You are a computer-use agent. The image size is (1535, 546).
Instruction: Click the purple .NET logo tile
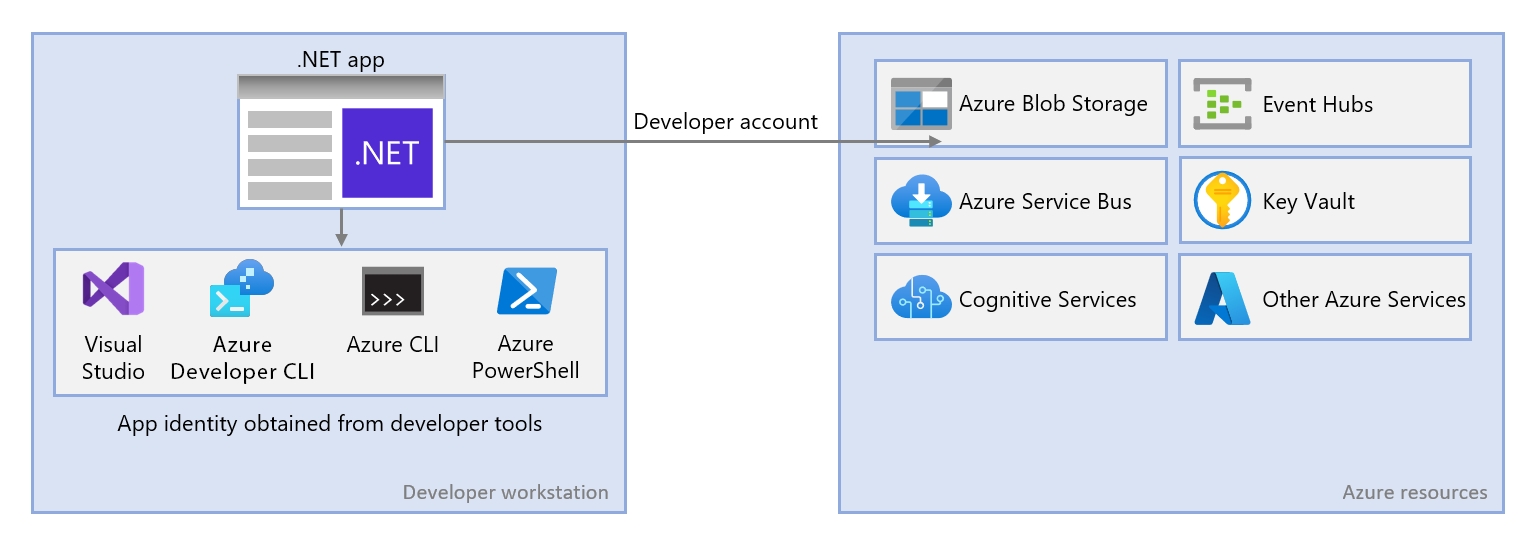pyautogui.click(x=387, y=154)
